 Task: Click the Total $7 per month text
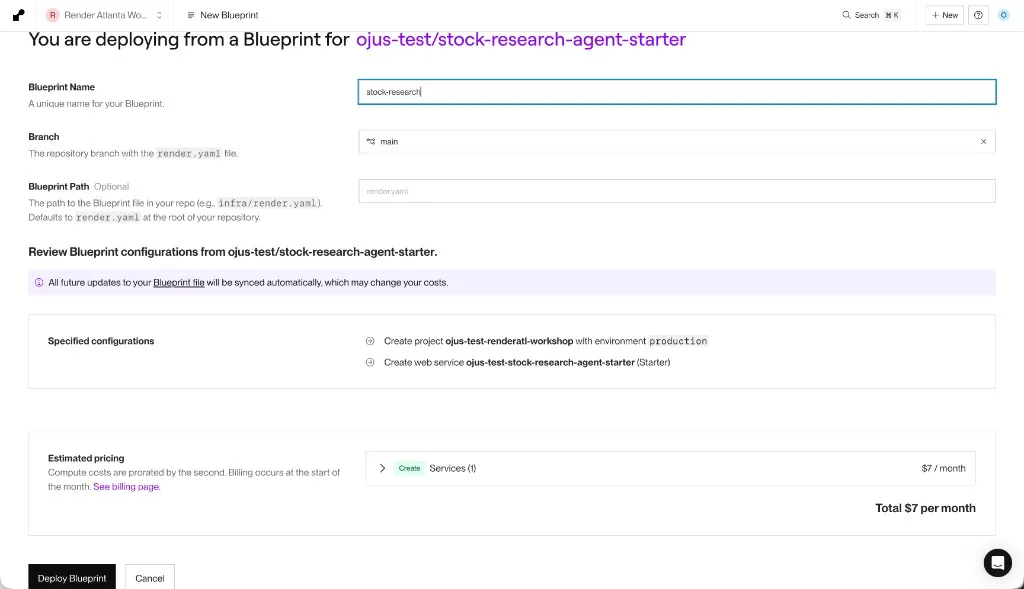(925, 508)
